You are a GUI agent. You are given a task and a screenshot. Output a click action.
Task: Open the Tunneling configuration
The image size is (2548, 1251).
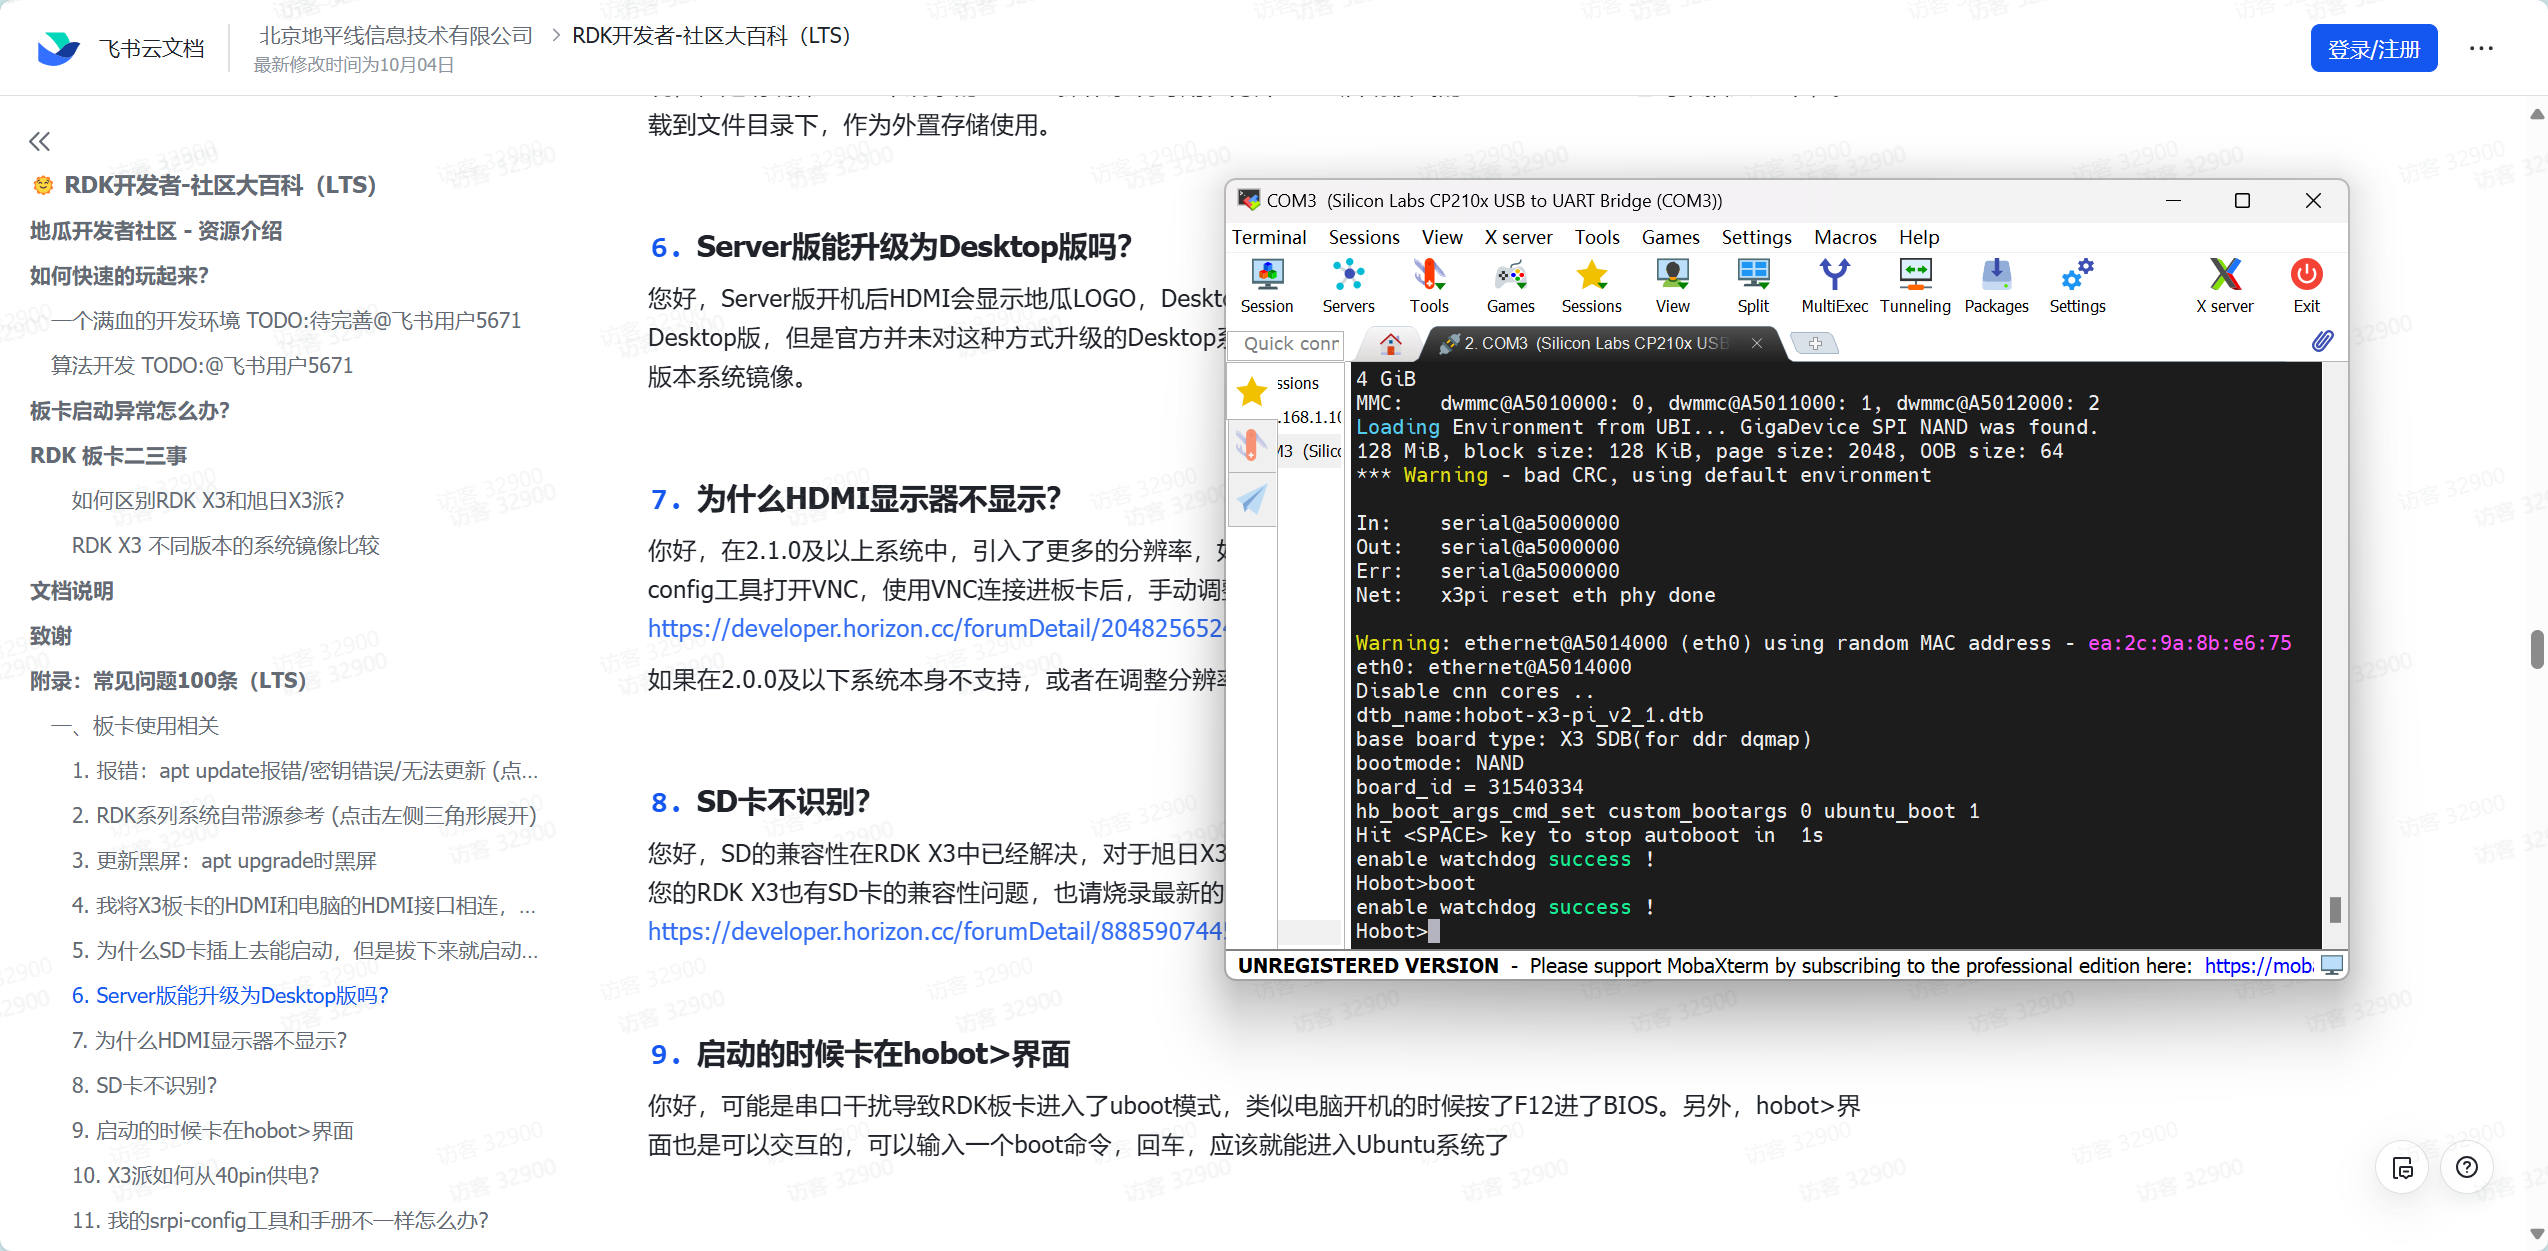[x=1914, y=285]
